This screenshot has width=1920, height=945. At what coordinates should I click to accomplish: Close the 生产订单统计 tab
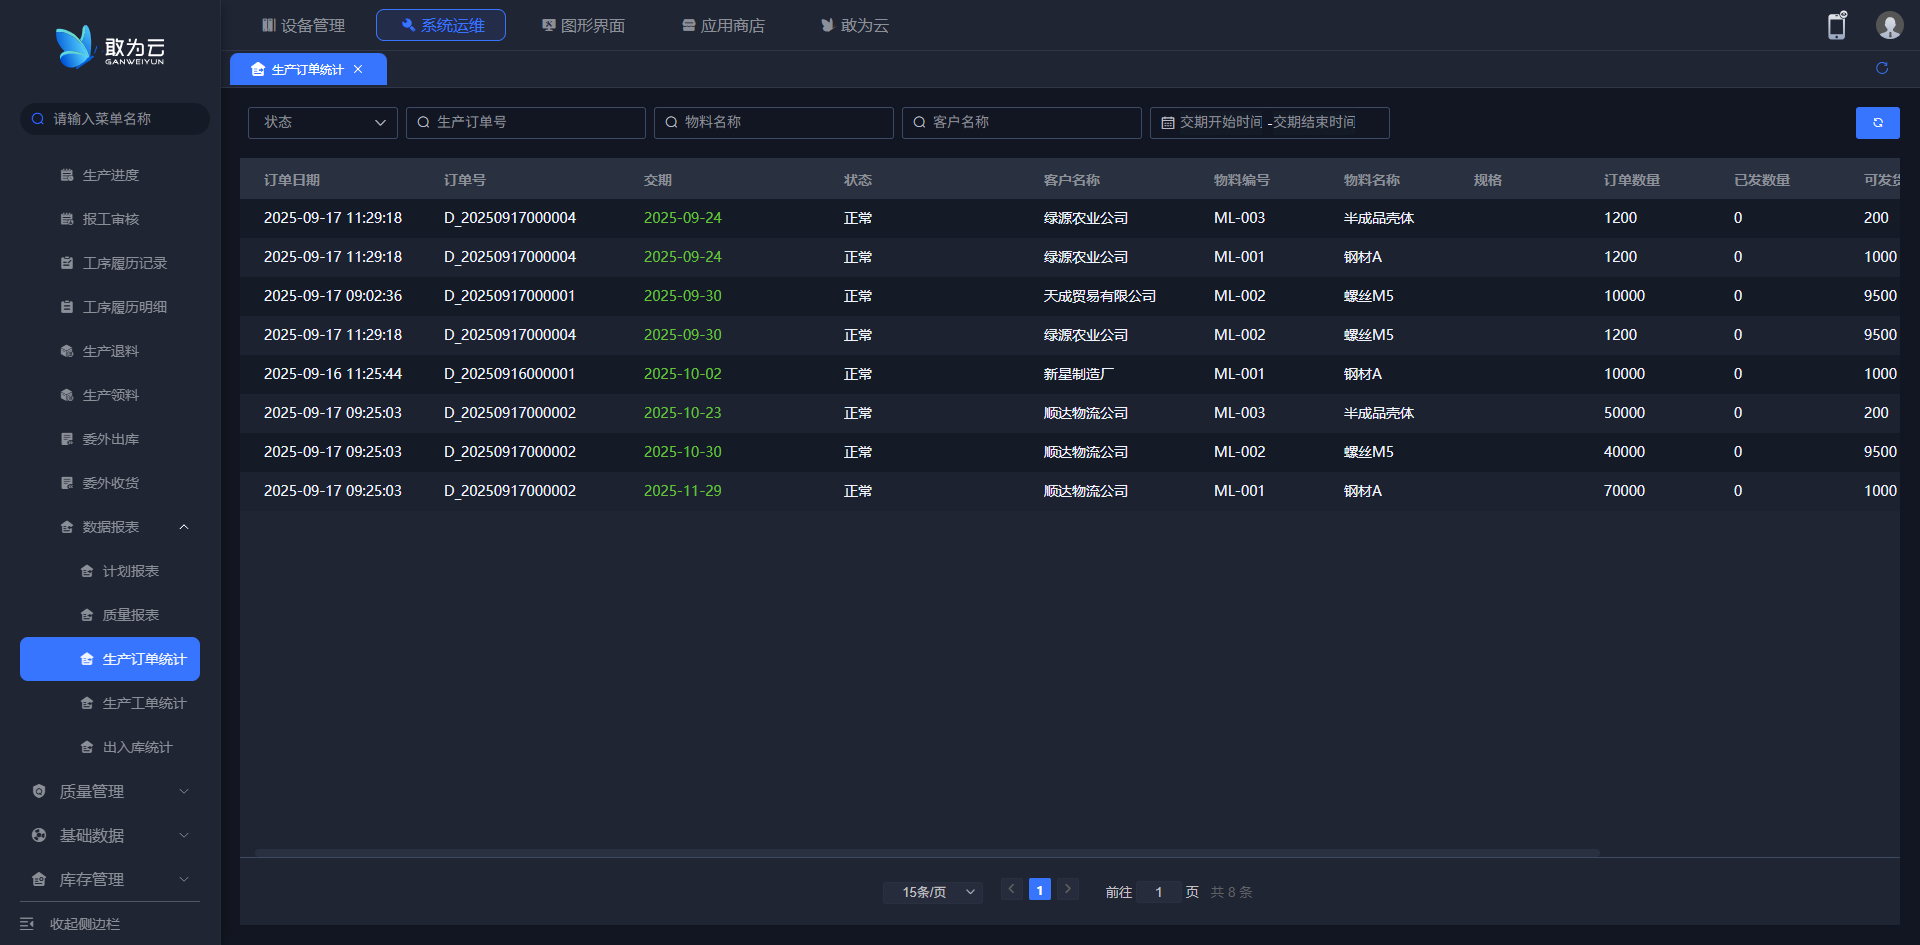tap(358, 70)
